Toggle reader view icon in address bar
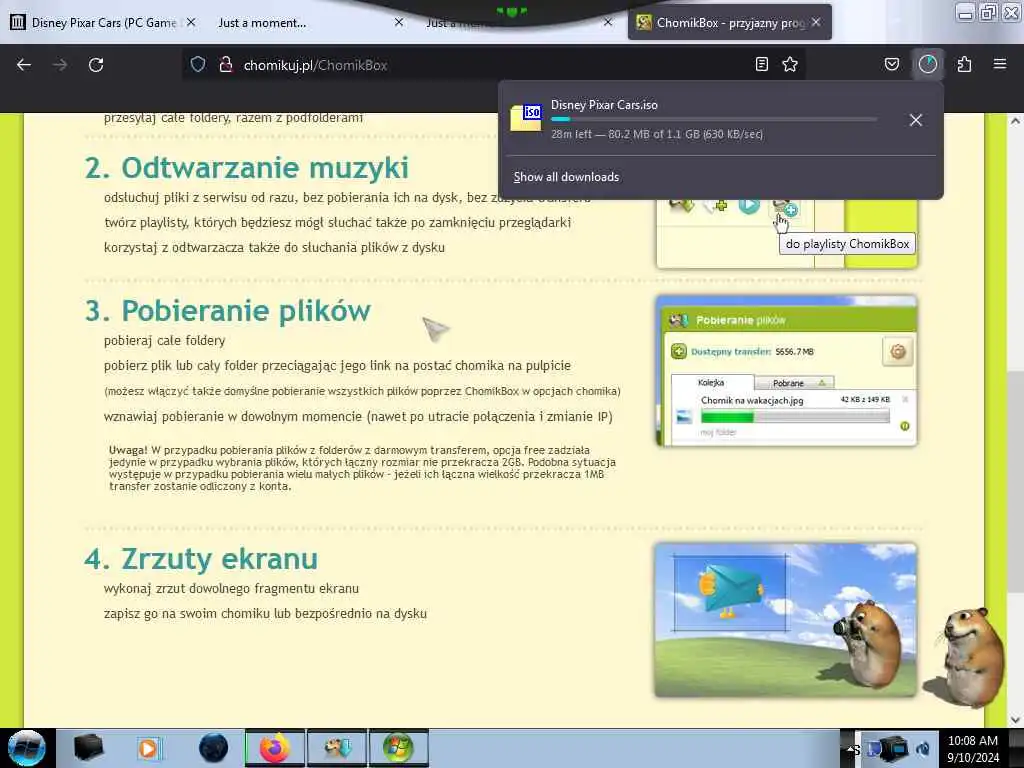Image resolution: width=1024 pixels, height=768 pixels. pyautogui.click(x=761, y=65)
